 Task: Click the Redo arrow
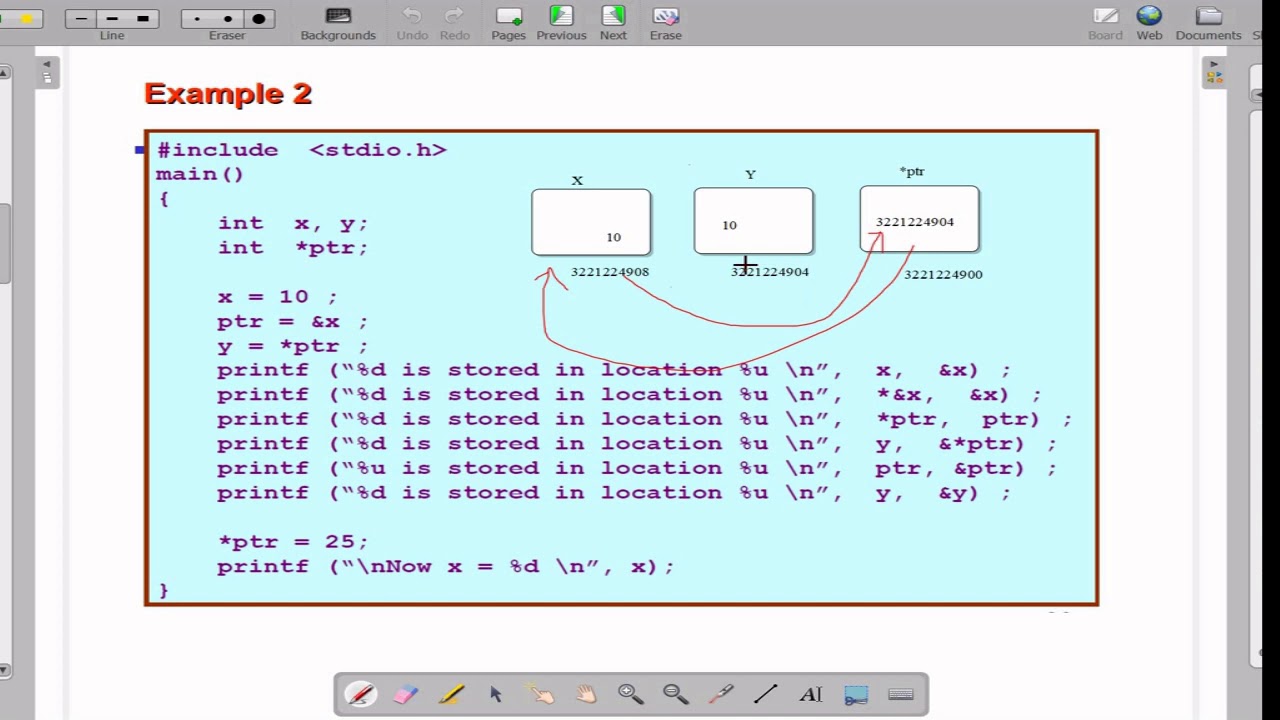click(x=455, y=24)
